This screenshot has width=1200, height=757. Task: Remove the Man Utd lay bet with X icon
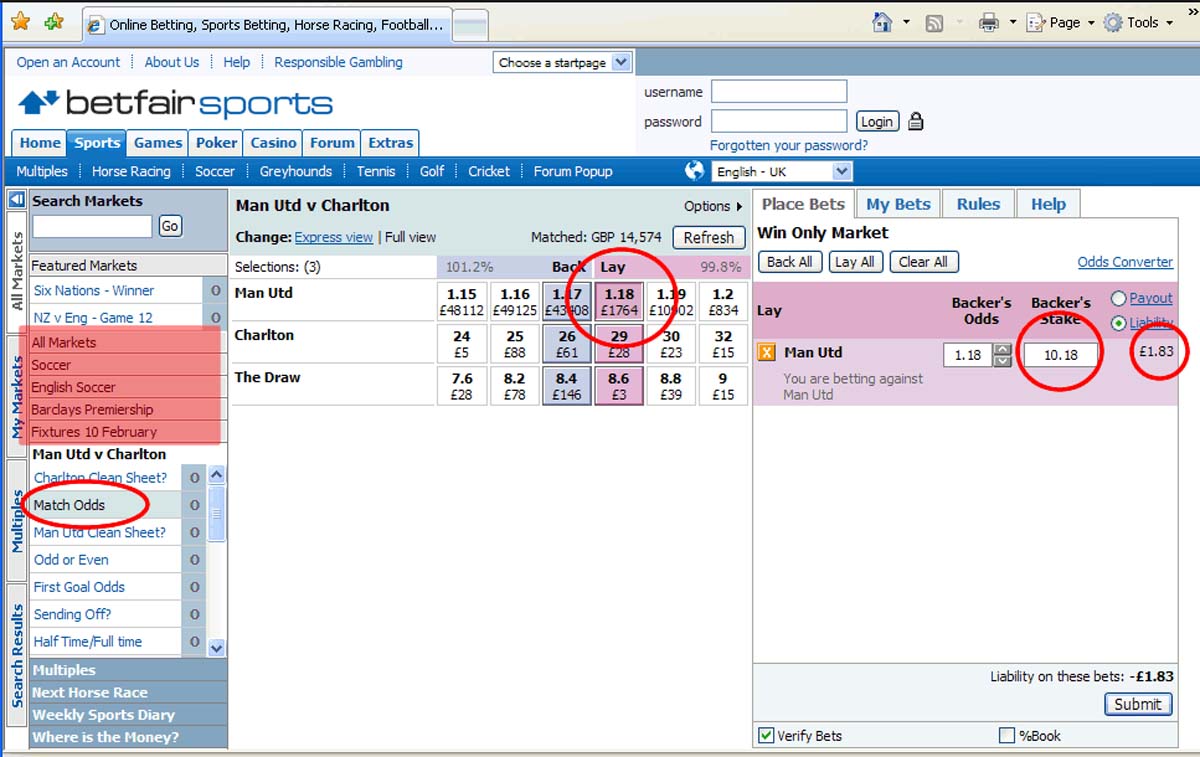(x=768, y=352)
